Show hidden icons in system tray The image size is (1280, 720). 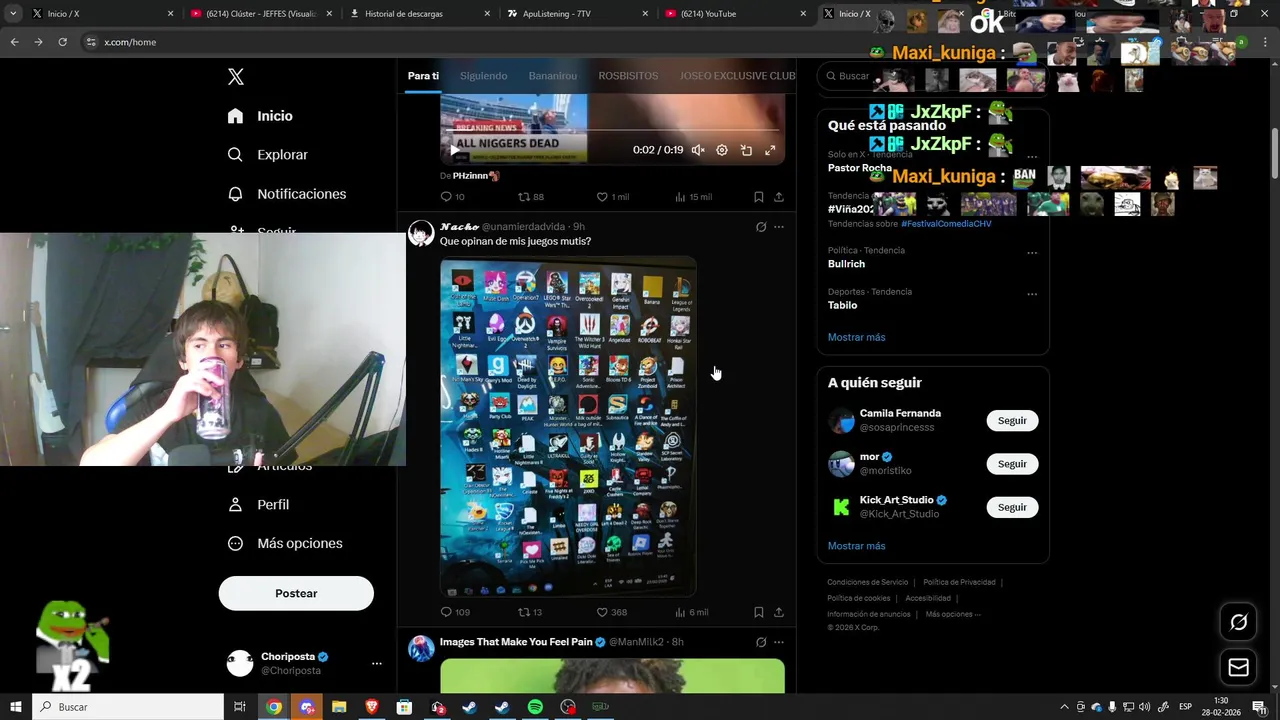click(1064, 707)
